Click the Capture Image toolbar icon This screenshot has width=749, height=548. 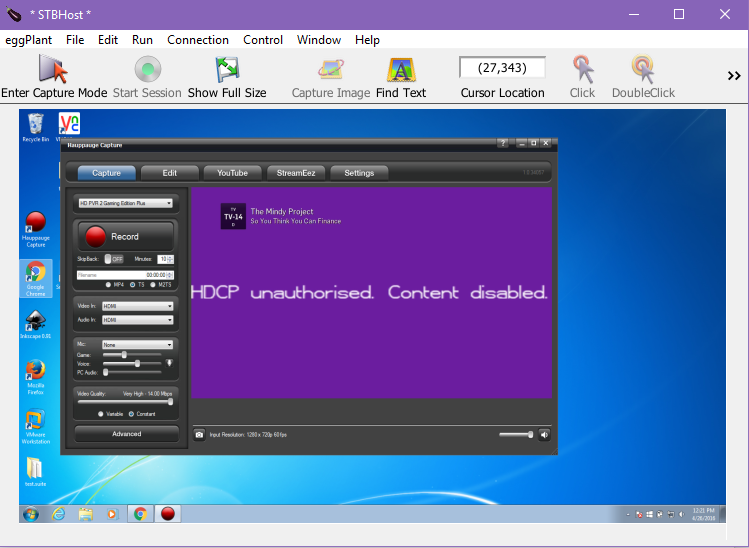331,69
